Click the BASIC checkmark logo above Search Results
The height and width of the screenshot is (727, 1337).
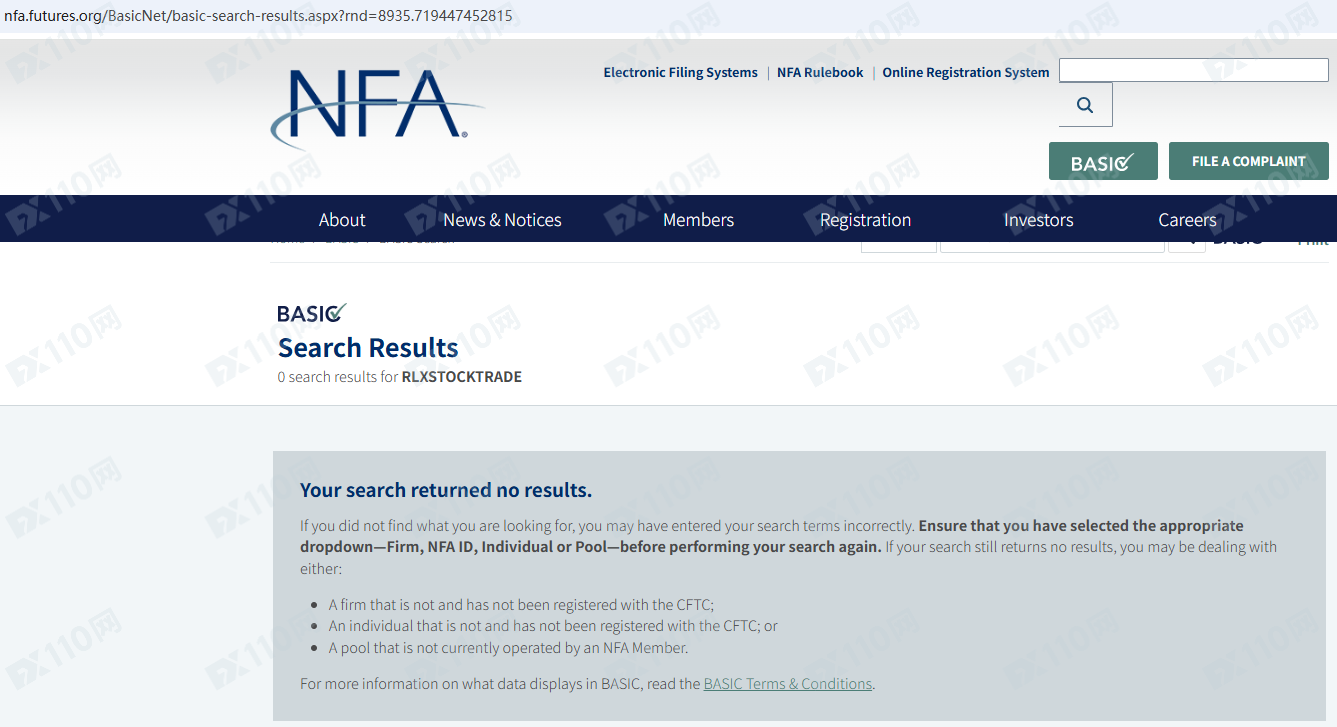(312, 313)
